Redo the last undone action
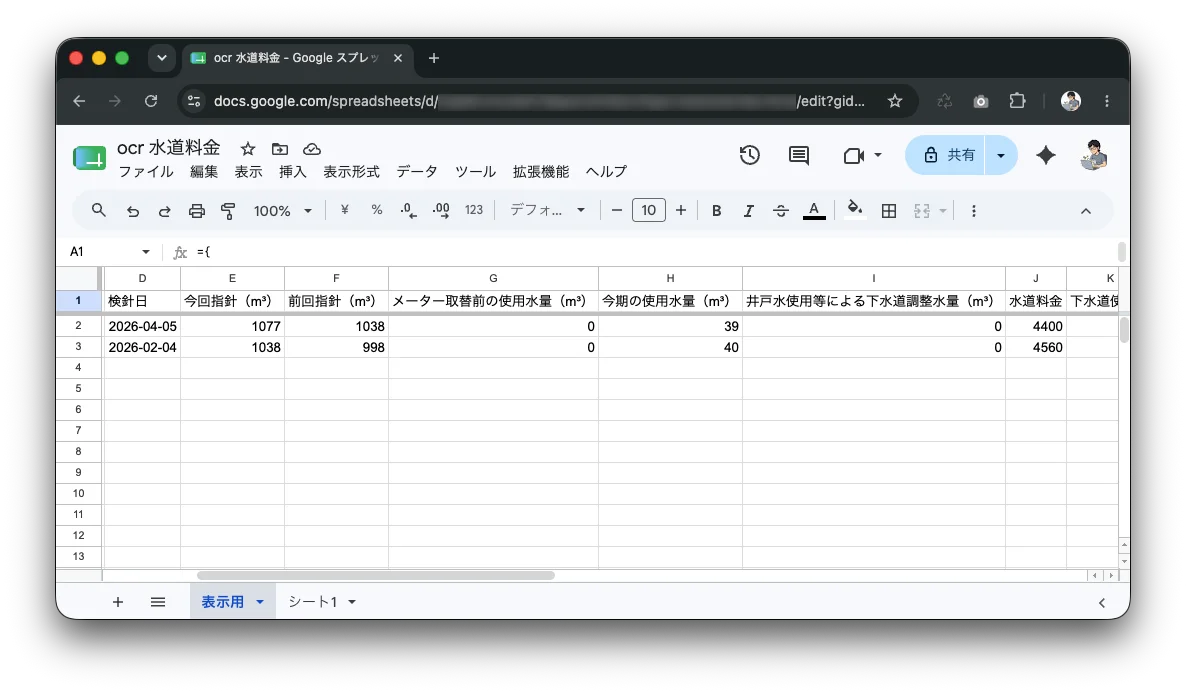Image resolution: width=1186 pixels, height=693 pixels. coord(164,211)
